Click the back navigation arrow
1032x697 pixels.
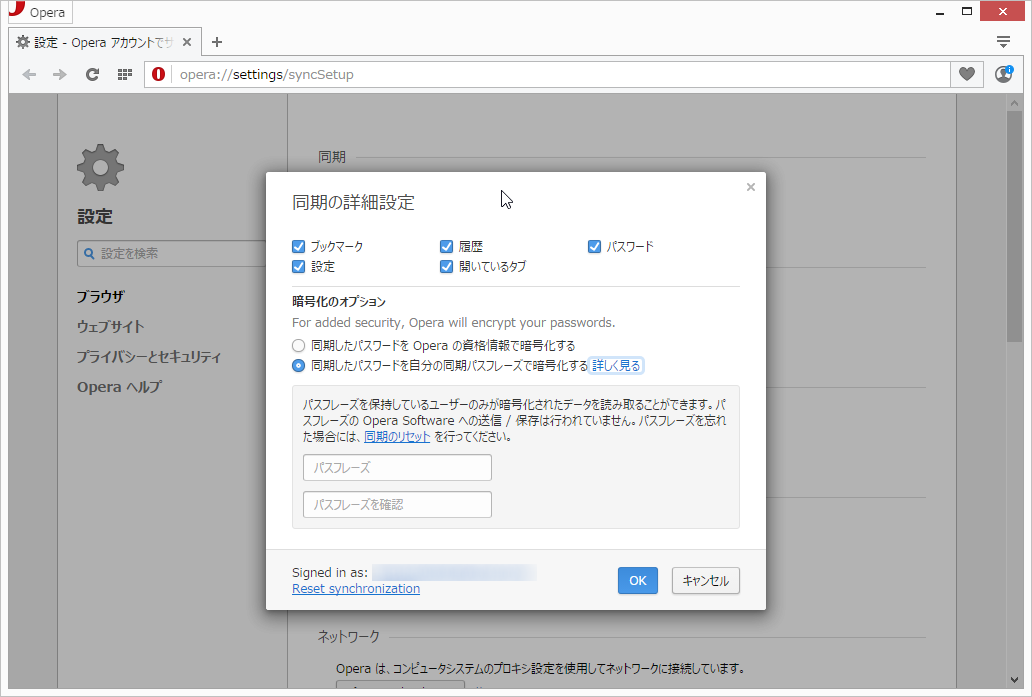(29, 74)
